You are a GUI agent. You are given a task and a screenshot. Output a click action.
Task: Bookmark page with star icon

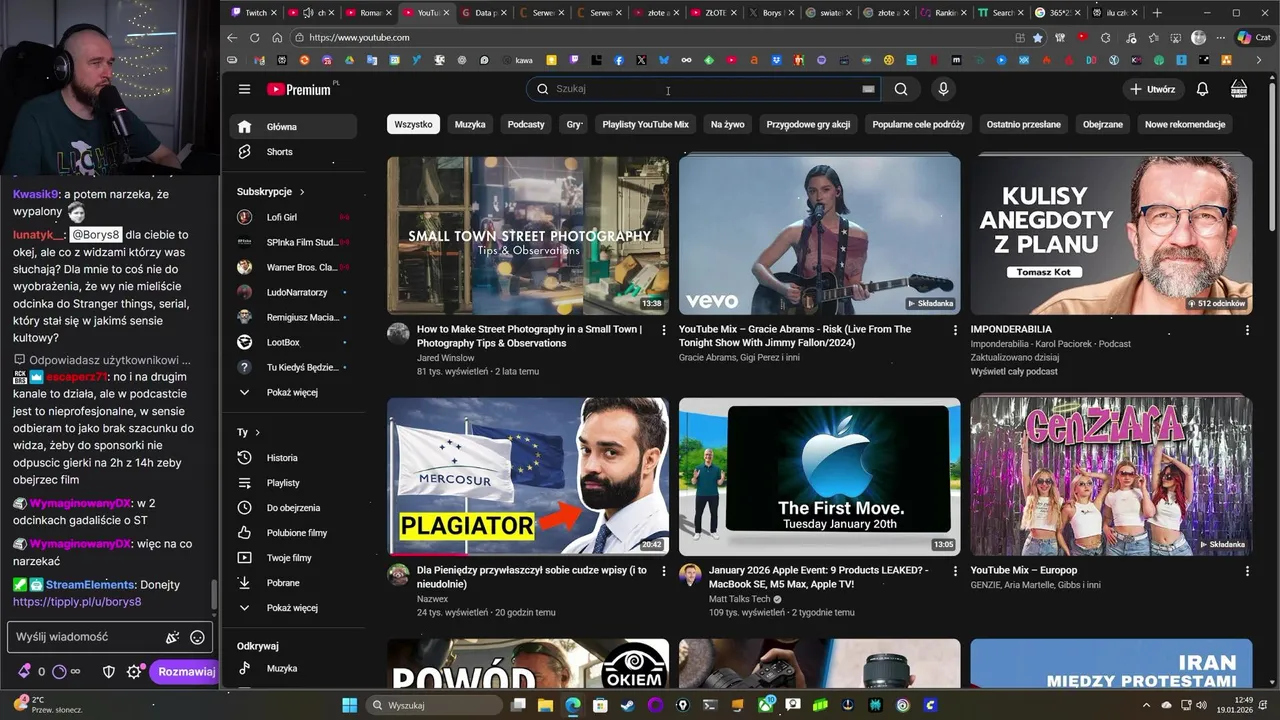point(1037,38)
